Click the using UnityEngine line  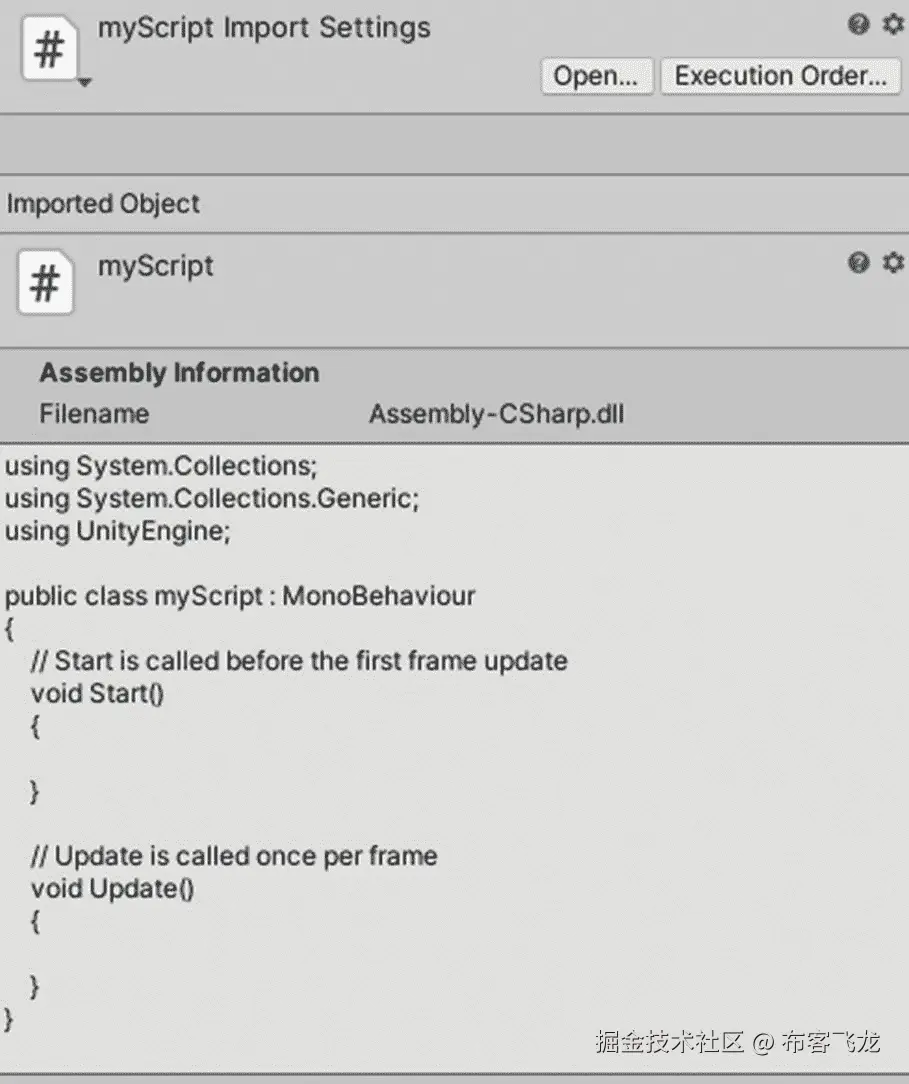click(118, 531)
